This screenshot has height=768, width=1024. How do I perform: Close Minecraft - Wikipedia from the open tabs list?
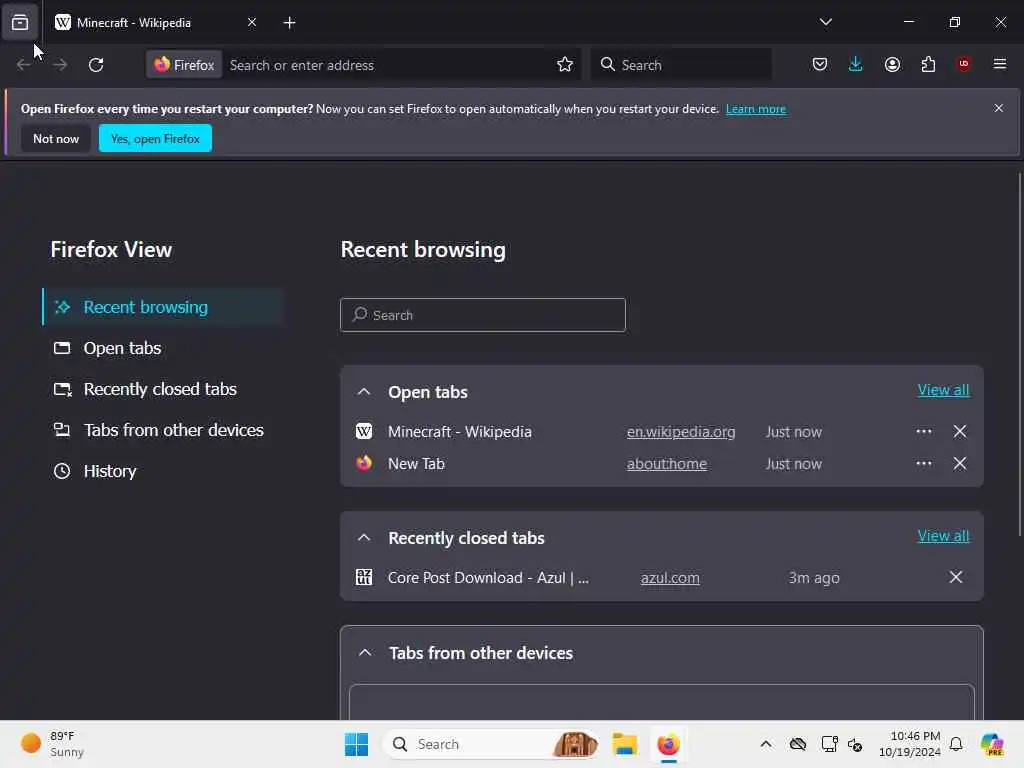959,432
